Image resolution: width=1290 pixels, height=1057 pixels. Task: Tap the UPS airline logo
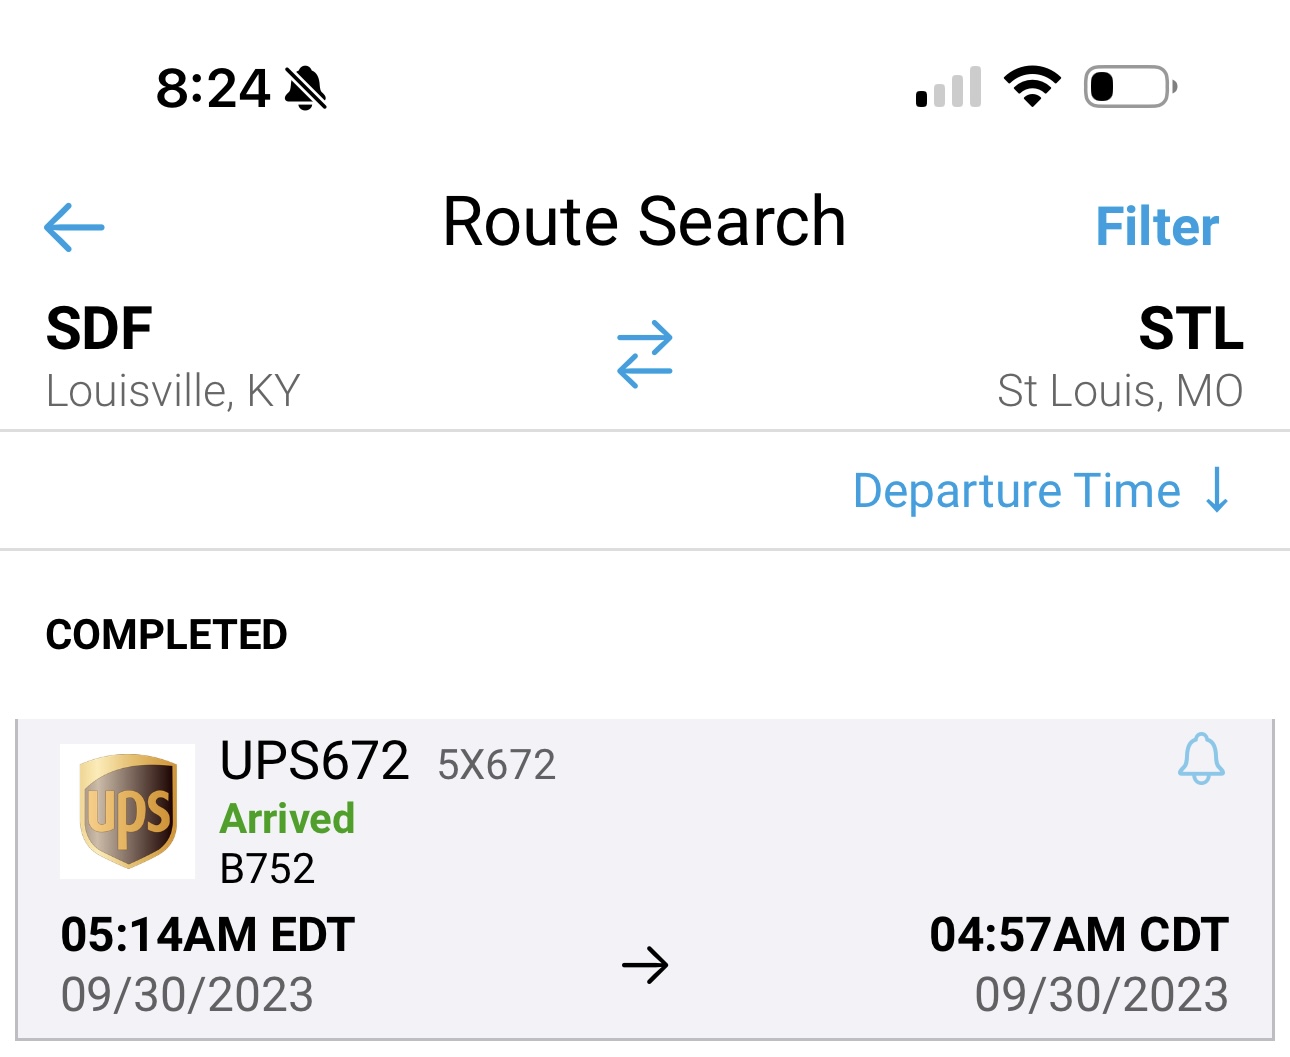128,811
